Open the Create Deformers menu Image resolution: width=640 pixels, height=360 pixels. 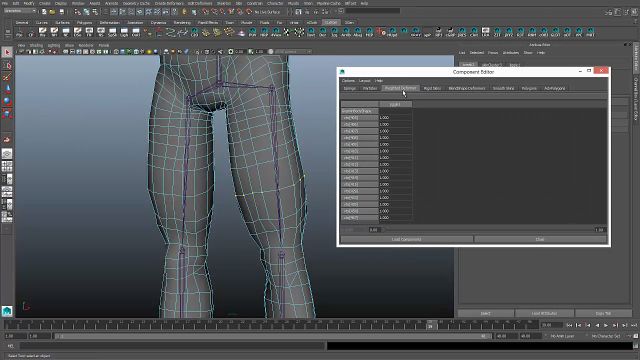pos(169,3)
